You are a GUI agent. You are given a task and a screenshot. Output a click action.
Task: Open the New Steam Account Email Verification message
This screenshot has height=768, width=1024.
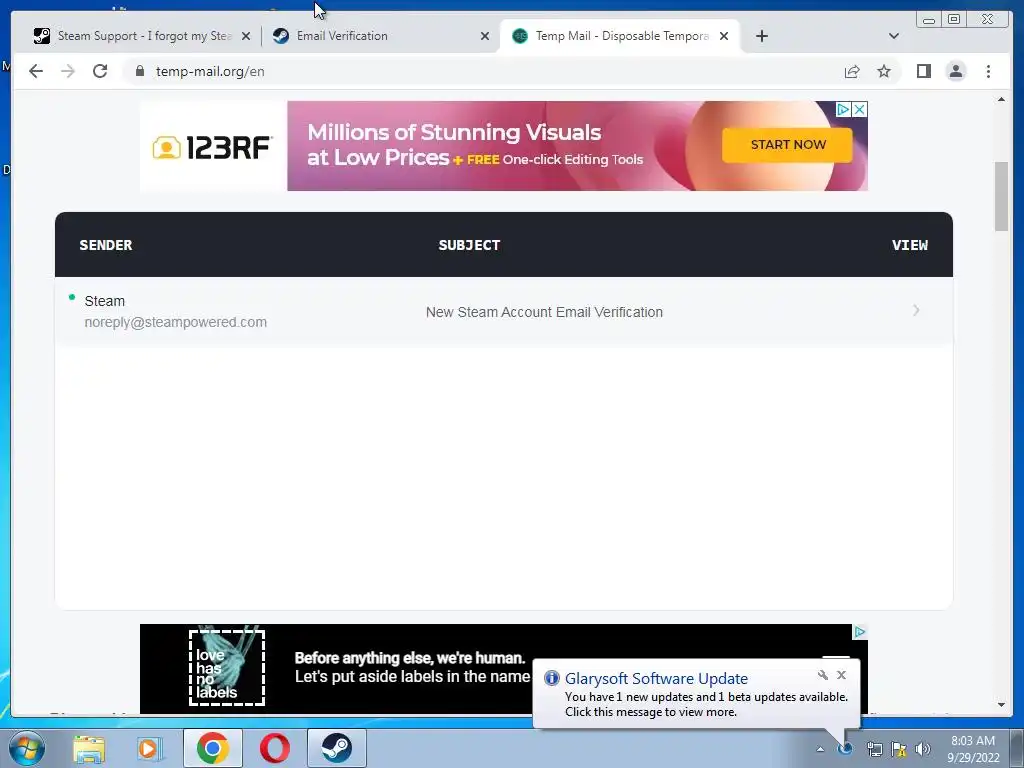click(x=544, y=312)
